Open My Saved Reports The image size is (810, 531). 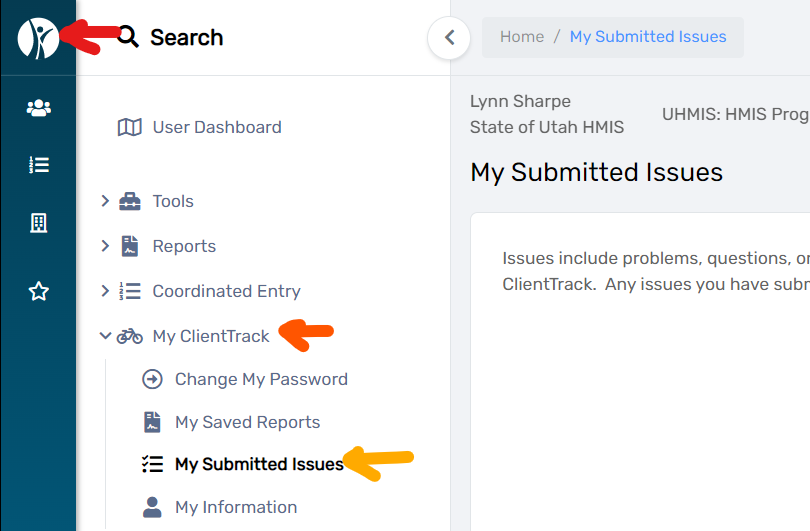(x=247, y=422)
